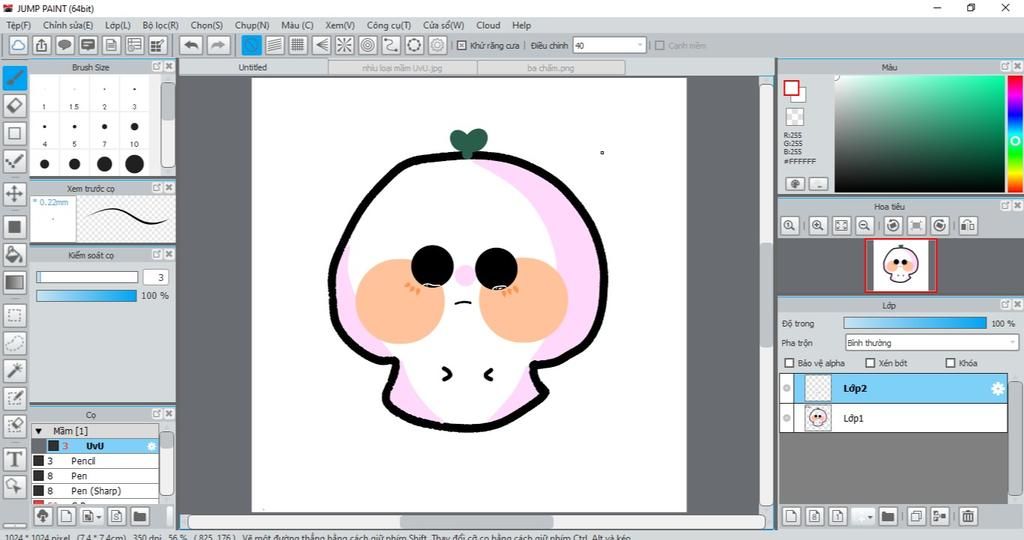Select the Eraser tool in left toolbar
The width and height of the screenshot is (1024, 540).
tap(15, 105)
